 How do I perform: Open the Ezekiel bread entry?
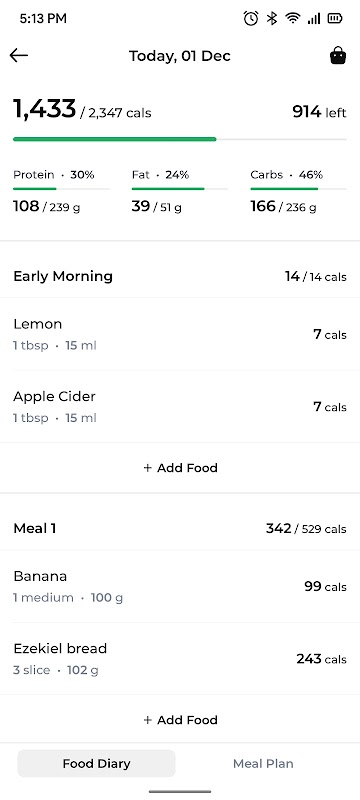tap(180, 659)
